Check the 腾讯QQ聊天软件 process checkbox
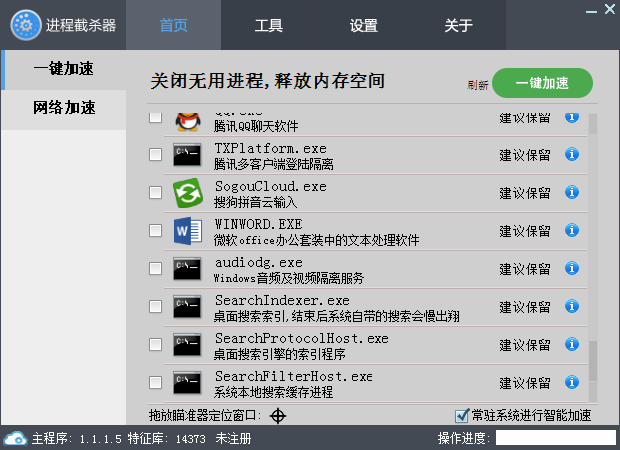 155,117
